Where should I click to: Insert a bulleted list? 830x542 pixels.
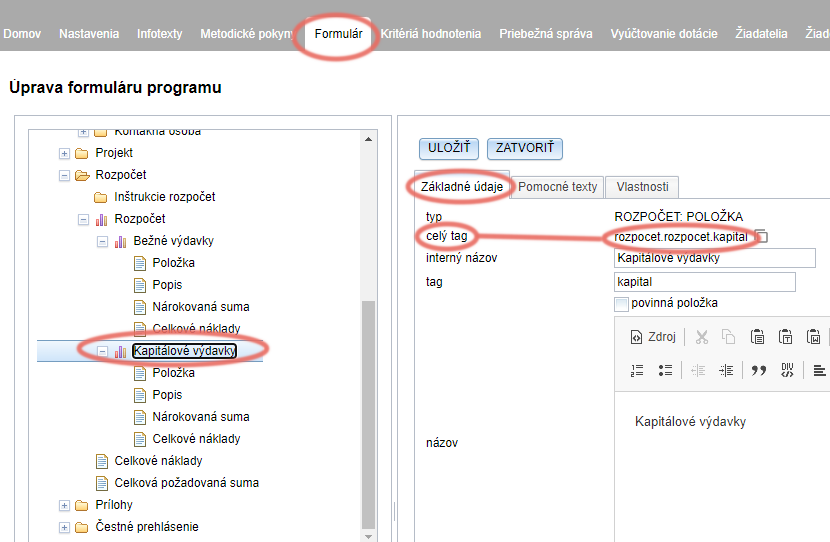(x=665, y=371)
